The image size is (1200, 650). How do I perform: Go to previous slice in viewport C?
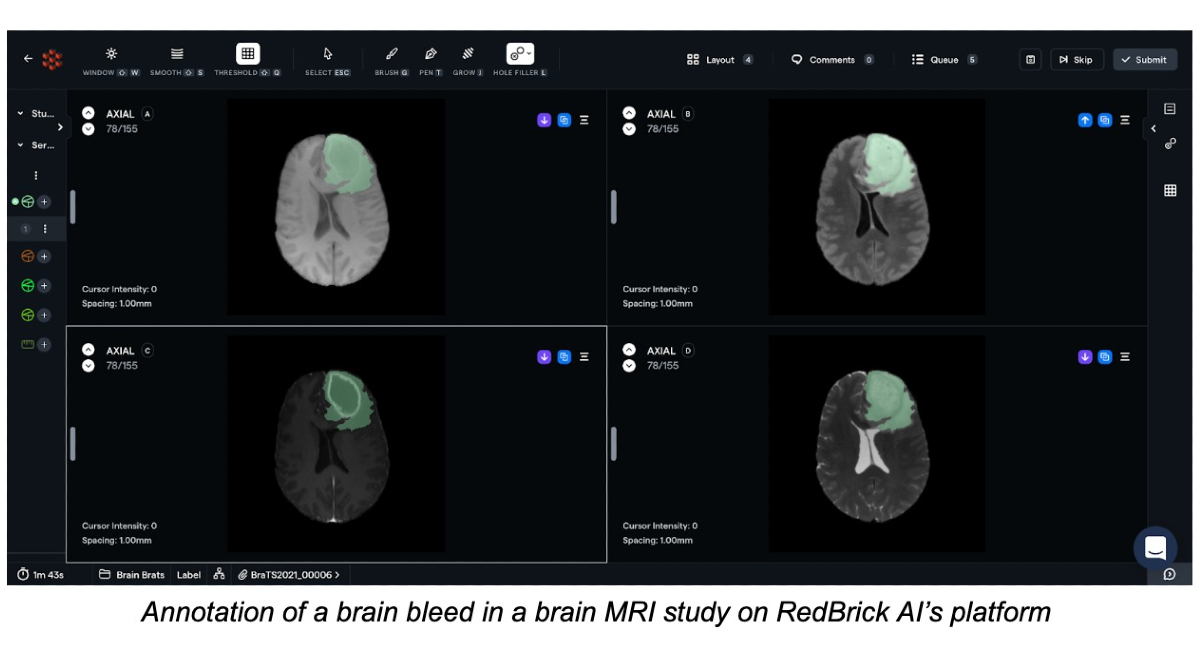88,350
